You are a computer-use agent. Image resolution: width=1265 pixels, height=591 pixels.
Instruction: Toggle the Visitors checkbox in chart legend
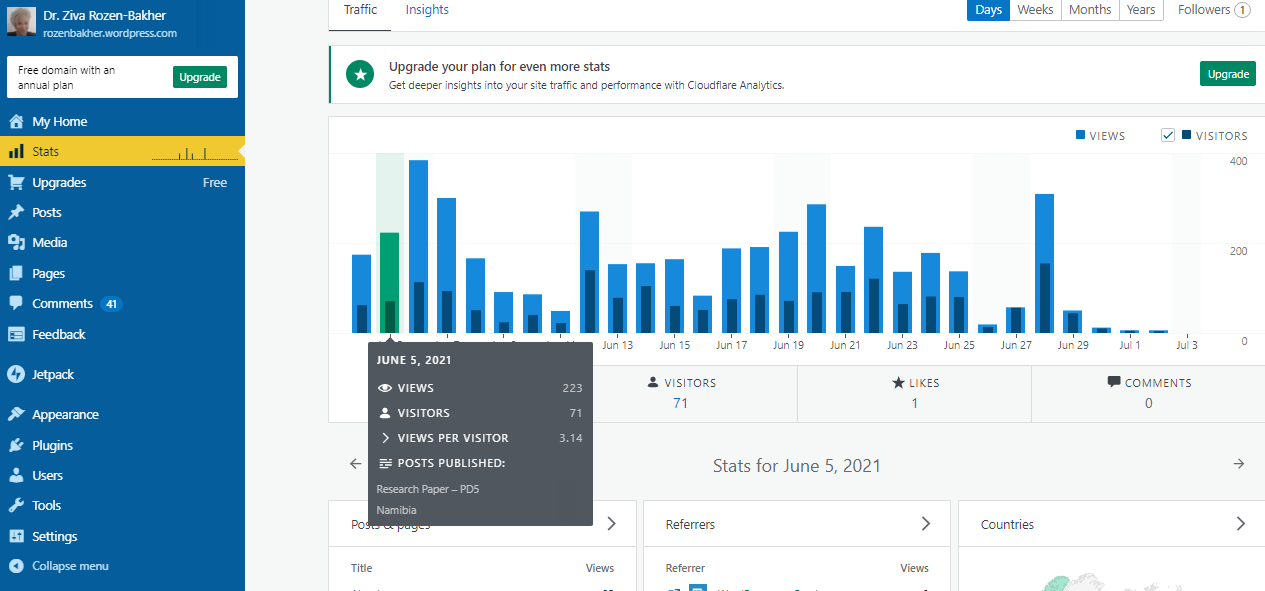coord(1167,135)
